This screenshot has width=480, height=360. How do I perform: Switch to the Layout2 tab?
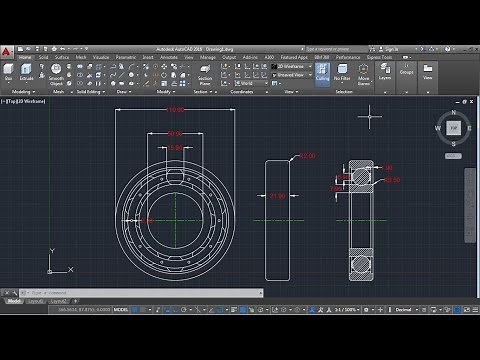pos(58,301)
